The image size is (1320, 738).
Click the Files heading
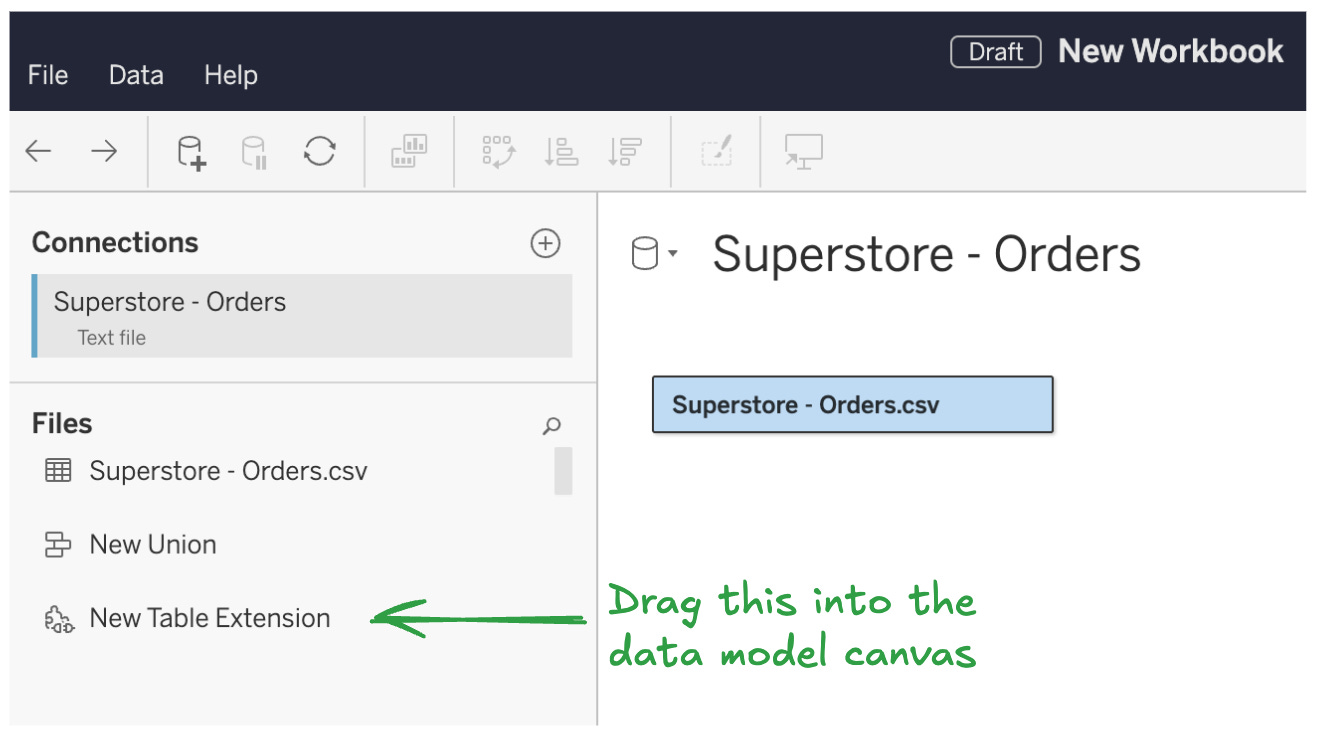coord(62,424)
